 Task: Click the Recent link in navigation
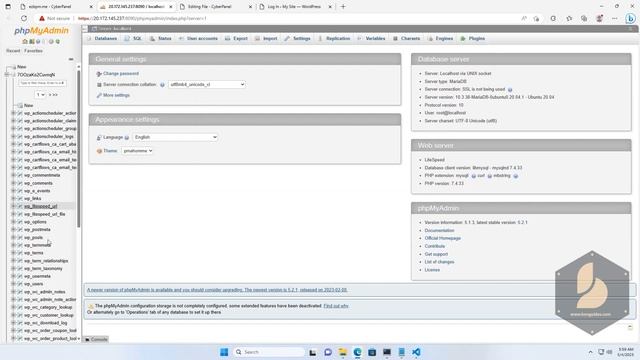13,51
